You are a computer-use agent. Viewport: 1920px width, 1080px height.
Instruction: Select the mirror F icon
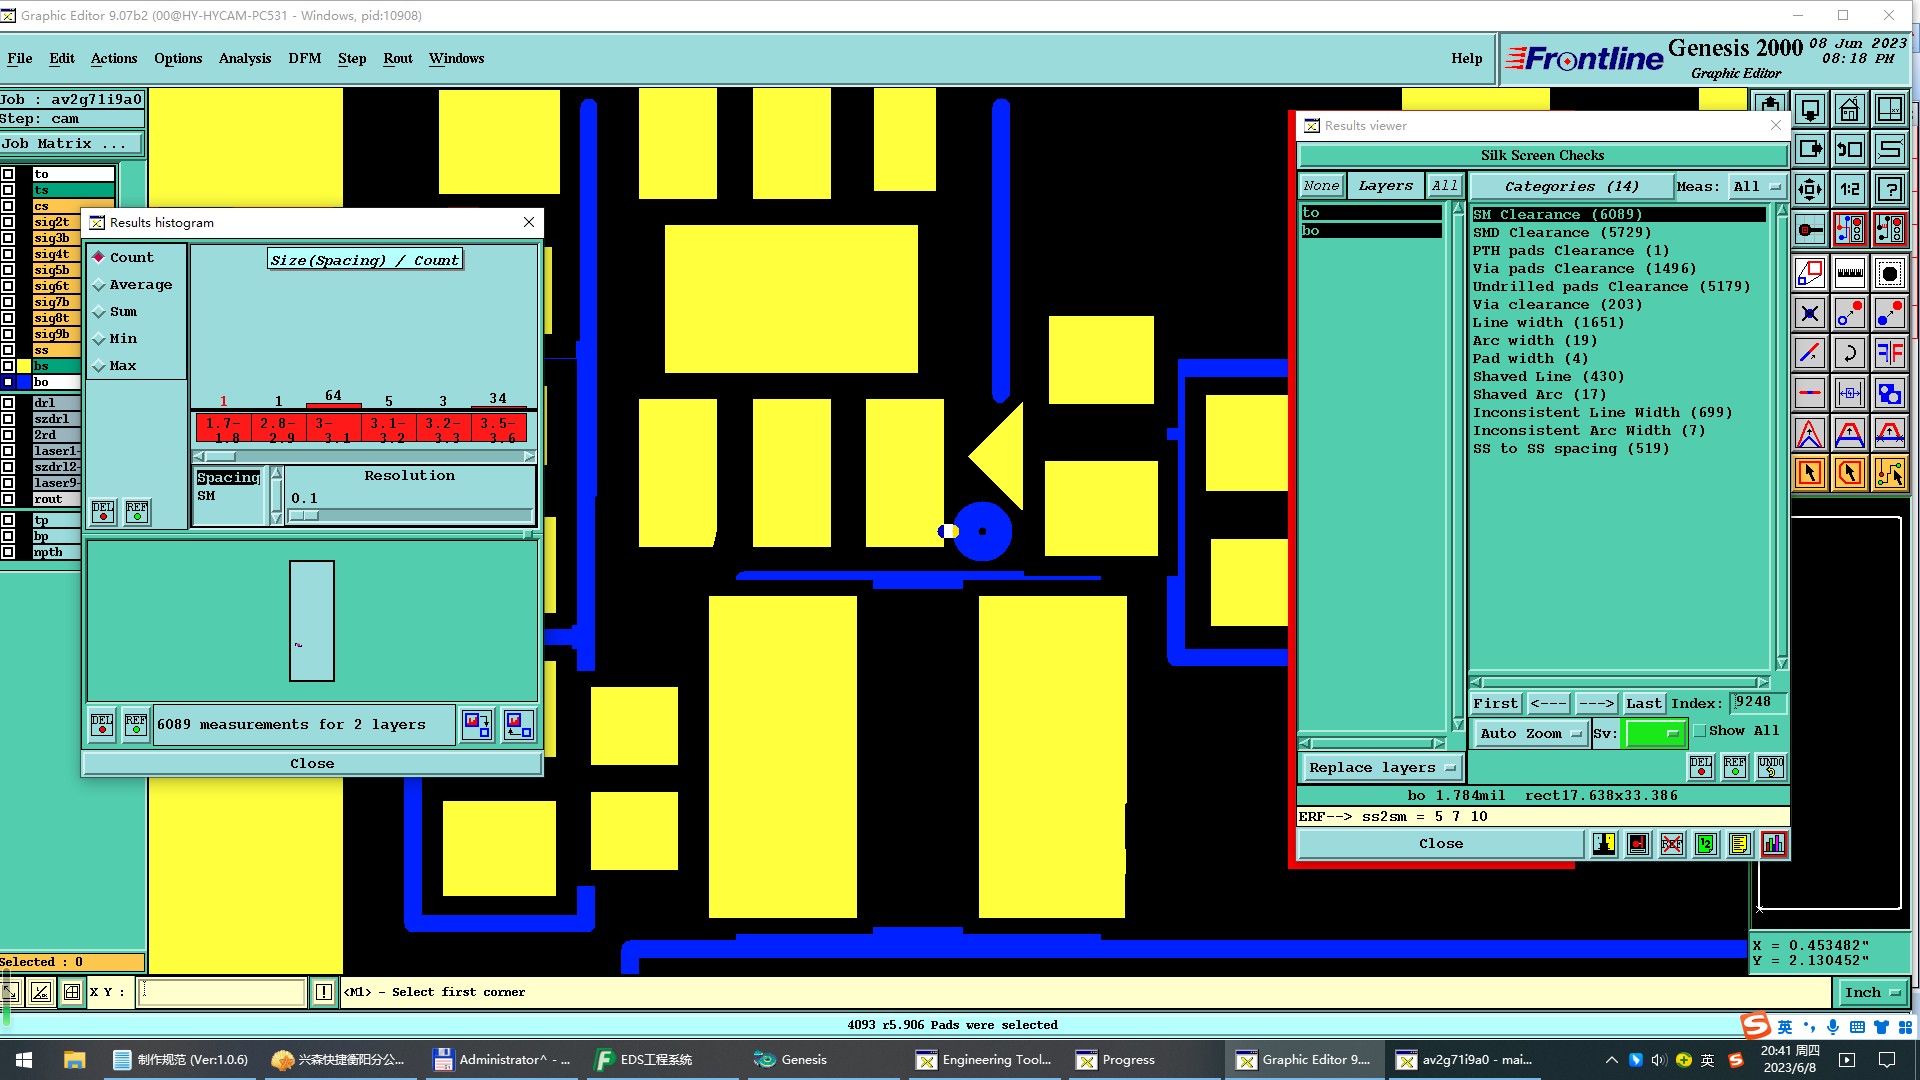(1889, 353)
